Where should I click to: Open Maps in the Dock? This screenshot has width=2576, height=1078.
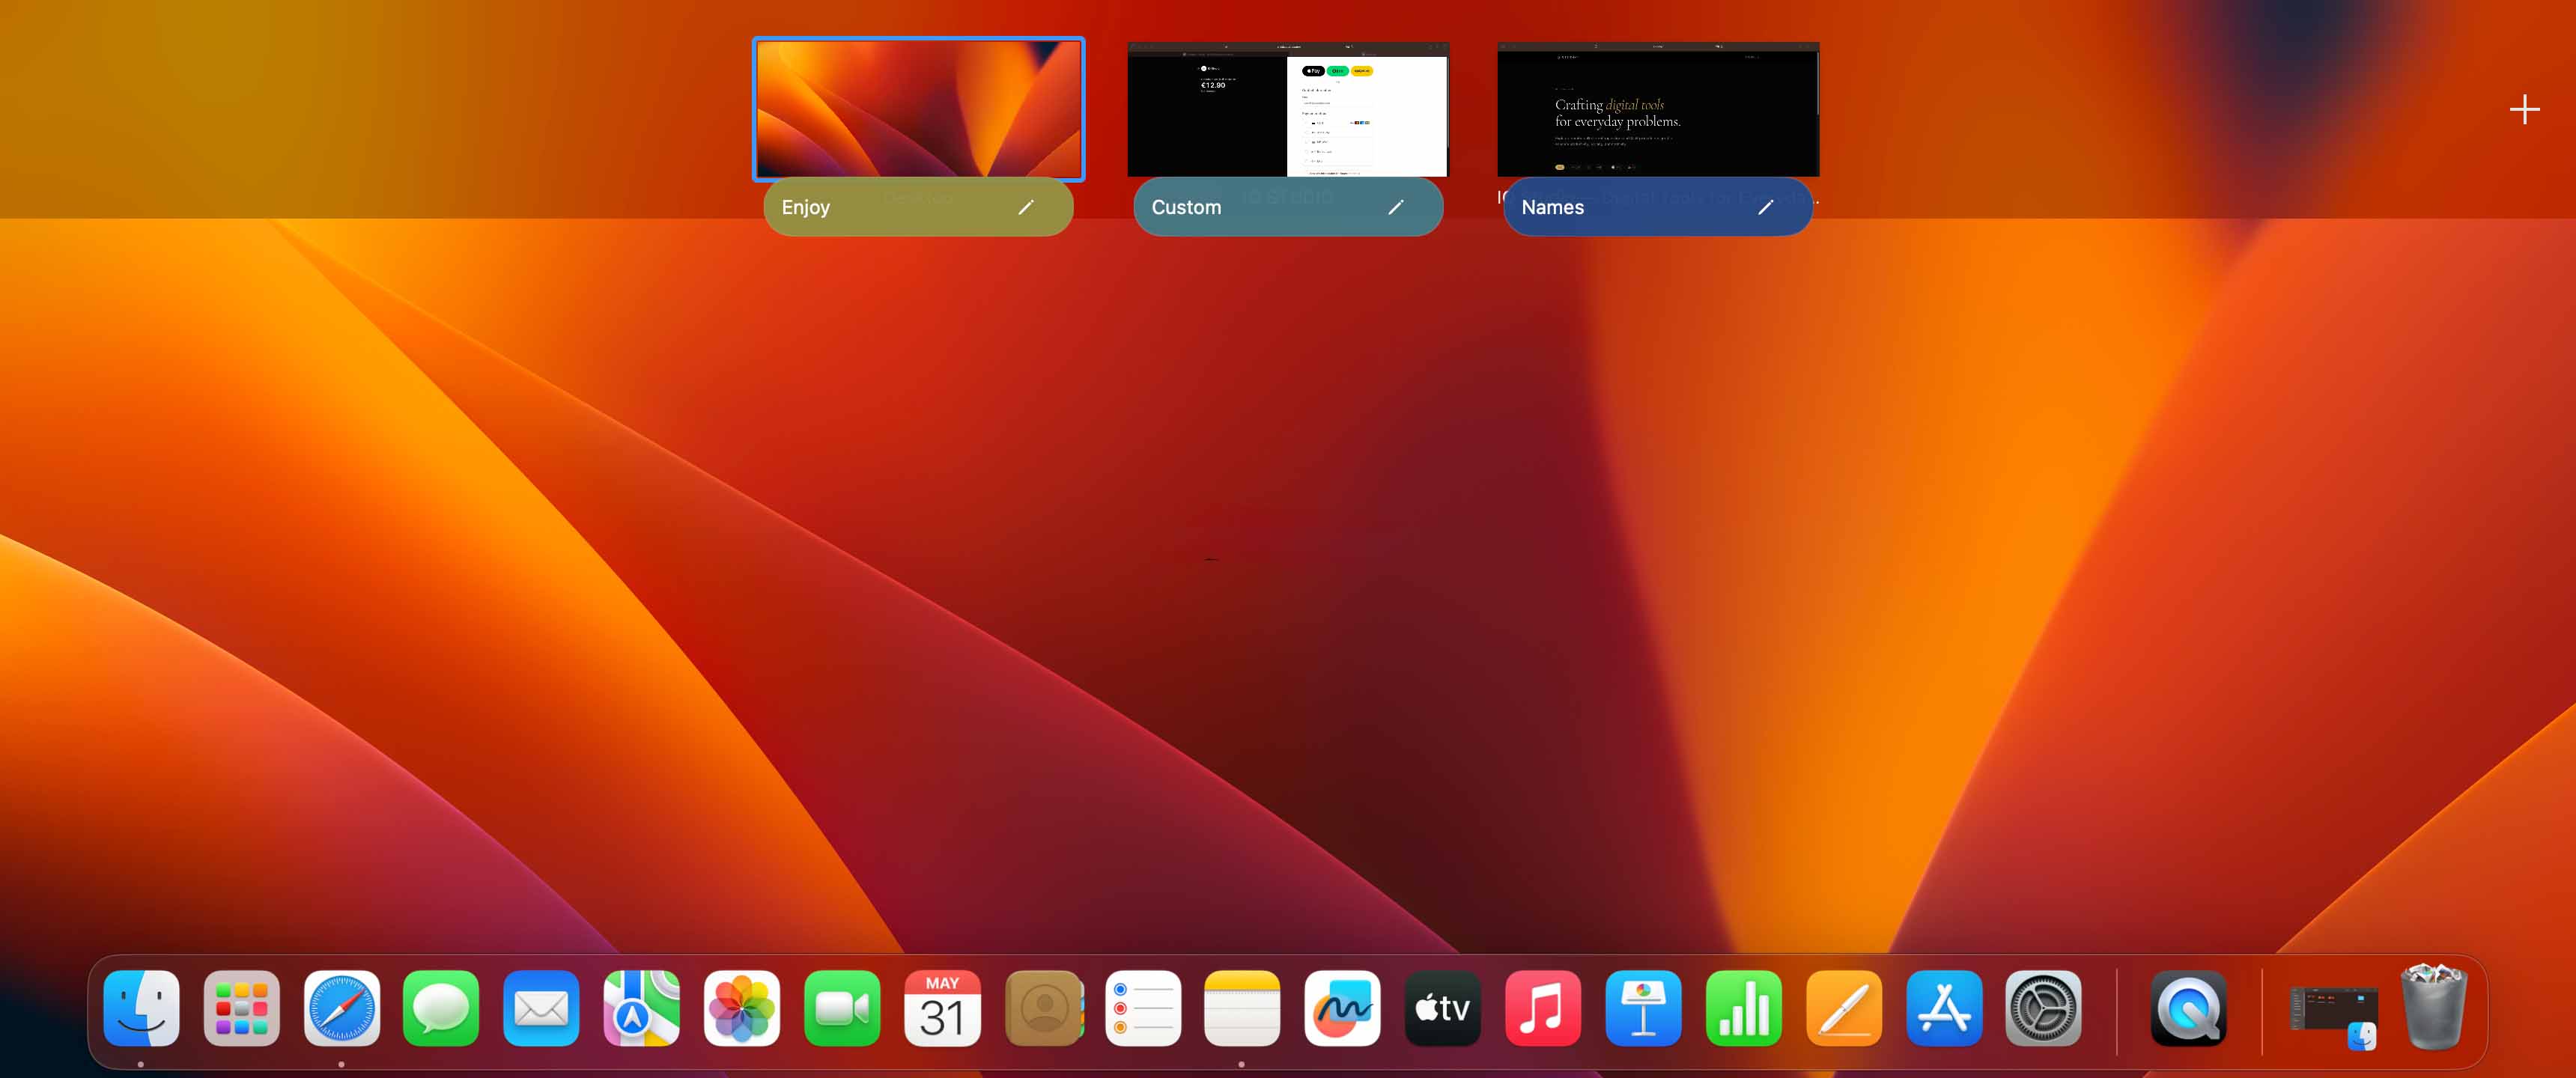coord(641,1008)
